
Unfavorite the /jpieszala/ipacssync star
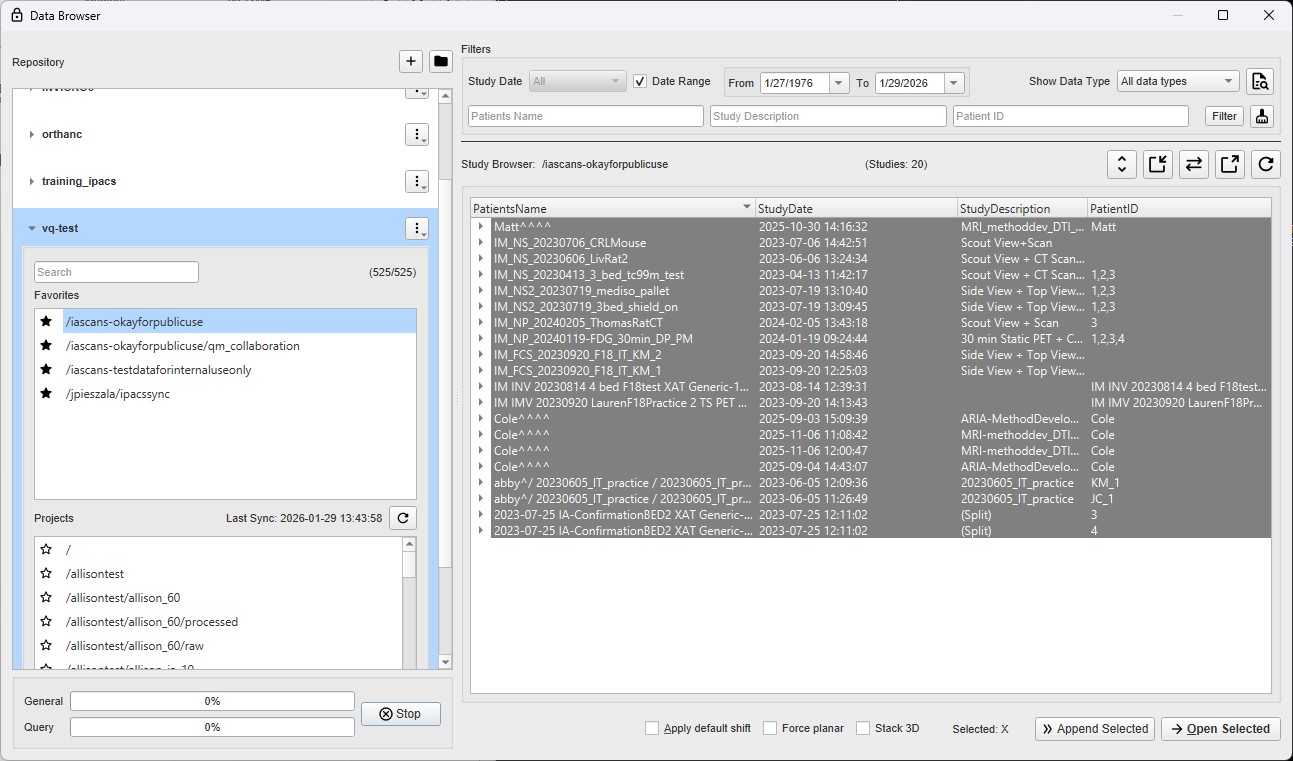pos(46,394)
